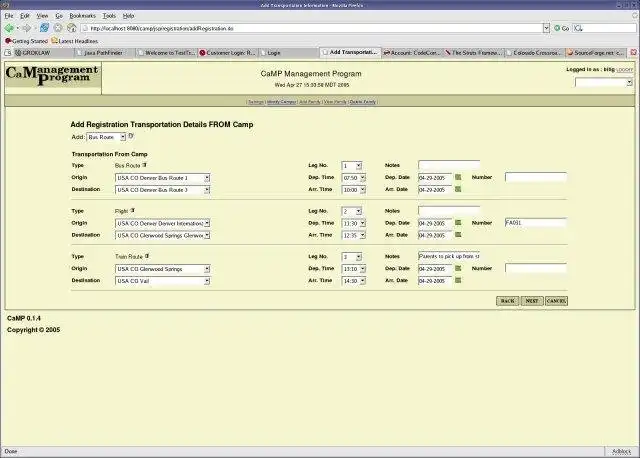Open Flight Destination Glenwood Springs dropdown

162,236
